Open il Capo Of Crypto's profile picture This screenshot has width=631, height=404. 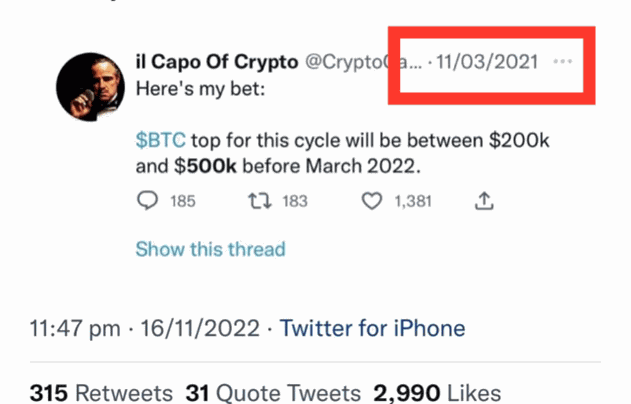[x=90, y=88]
